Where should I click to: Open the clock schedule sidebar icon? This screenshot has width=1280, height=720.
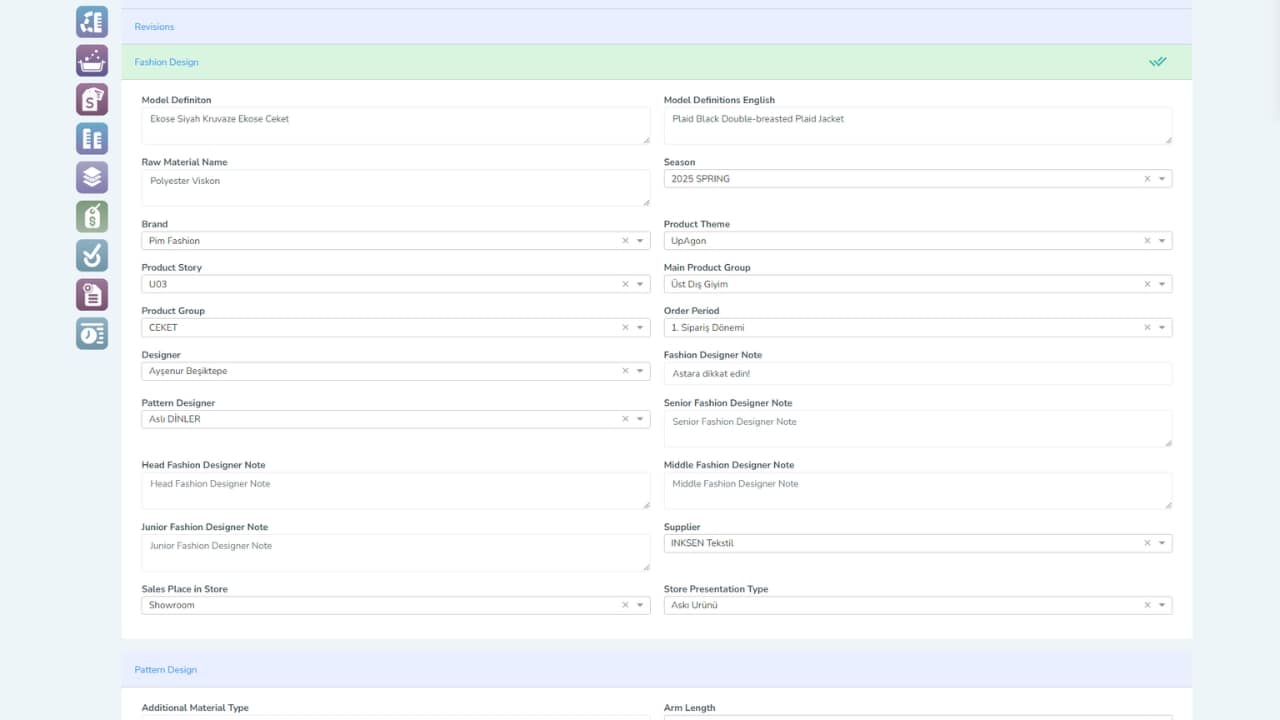click(92, 334)
